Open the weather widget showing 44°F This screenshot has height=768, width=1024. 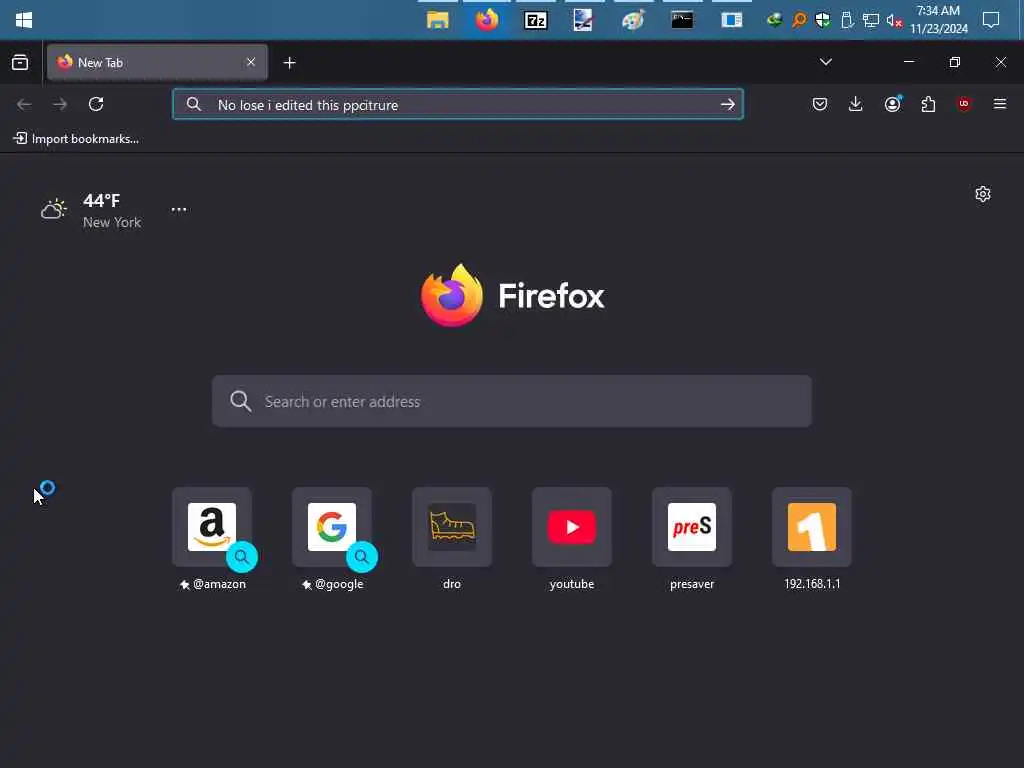coord(91,210)
